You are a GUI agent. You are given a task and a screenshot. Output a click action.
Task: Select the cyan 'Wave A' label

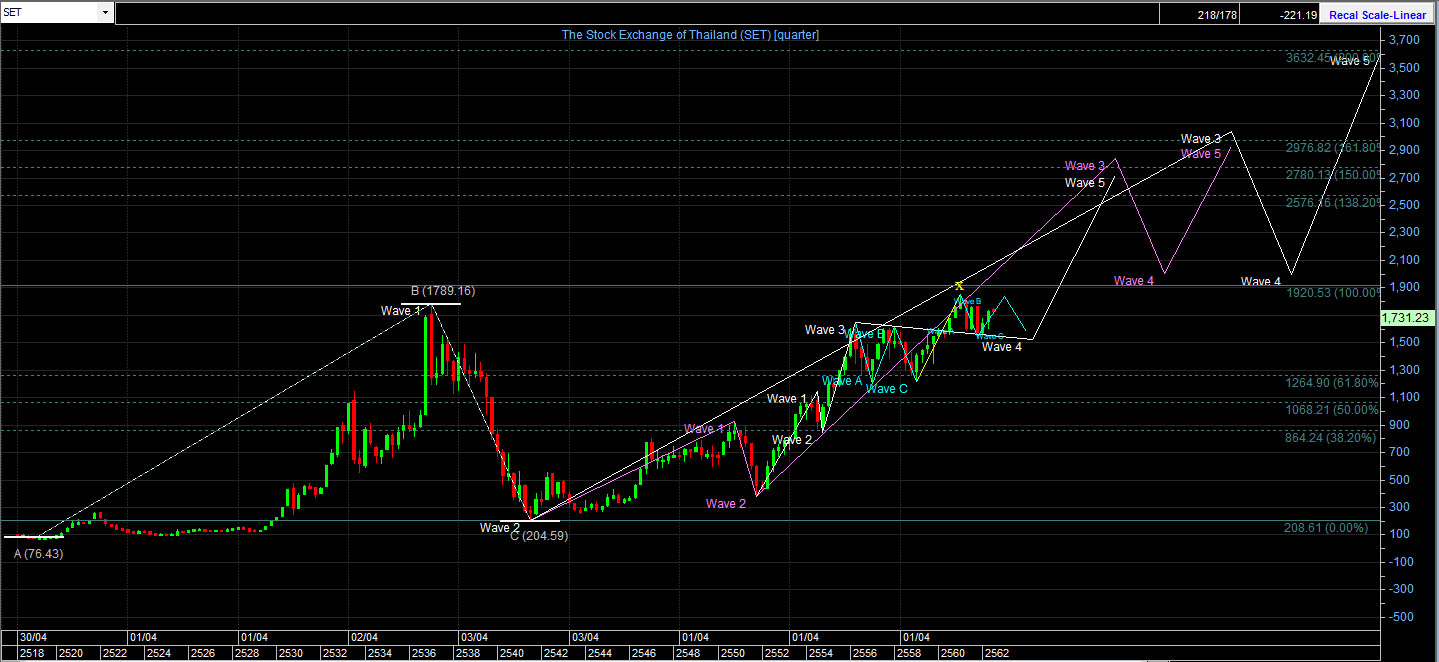842,381
